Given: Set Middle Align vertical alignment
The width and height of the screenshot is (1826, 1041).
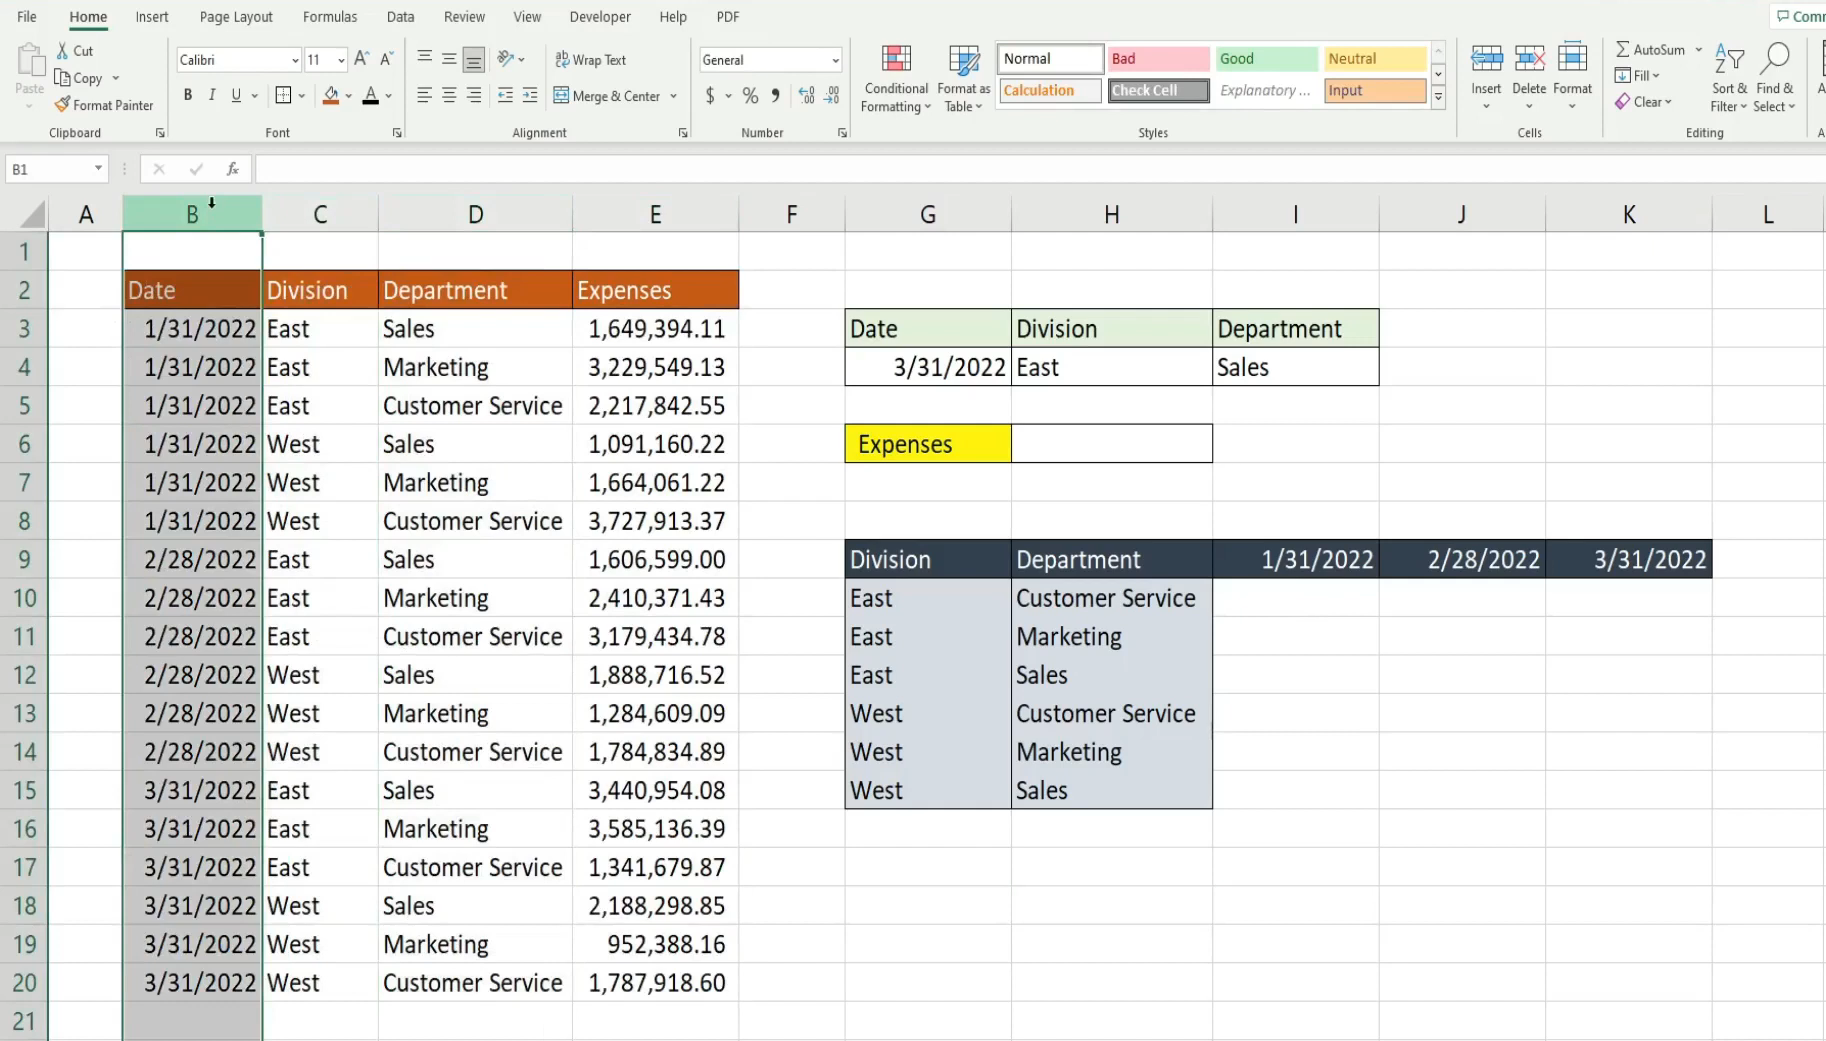Looking at the screenshot, I should click(x=449, y=60).
